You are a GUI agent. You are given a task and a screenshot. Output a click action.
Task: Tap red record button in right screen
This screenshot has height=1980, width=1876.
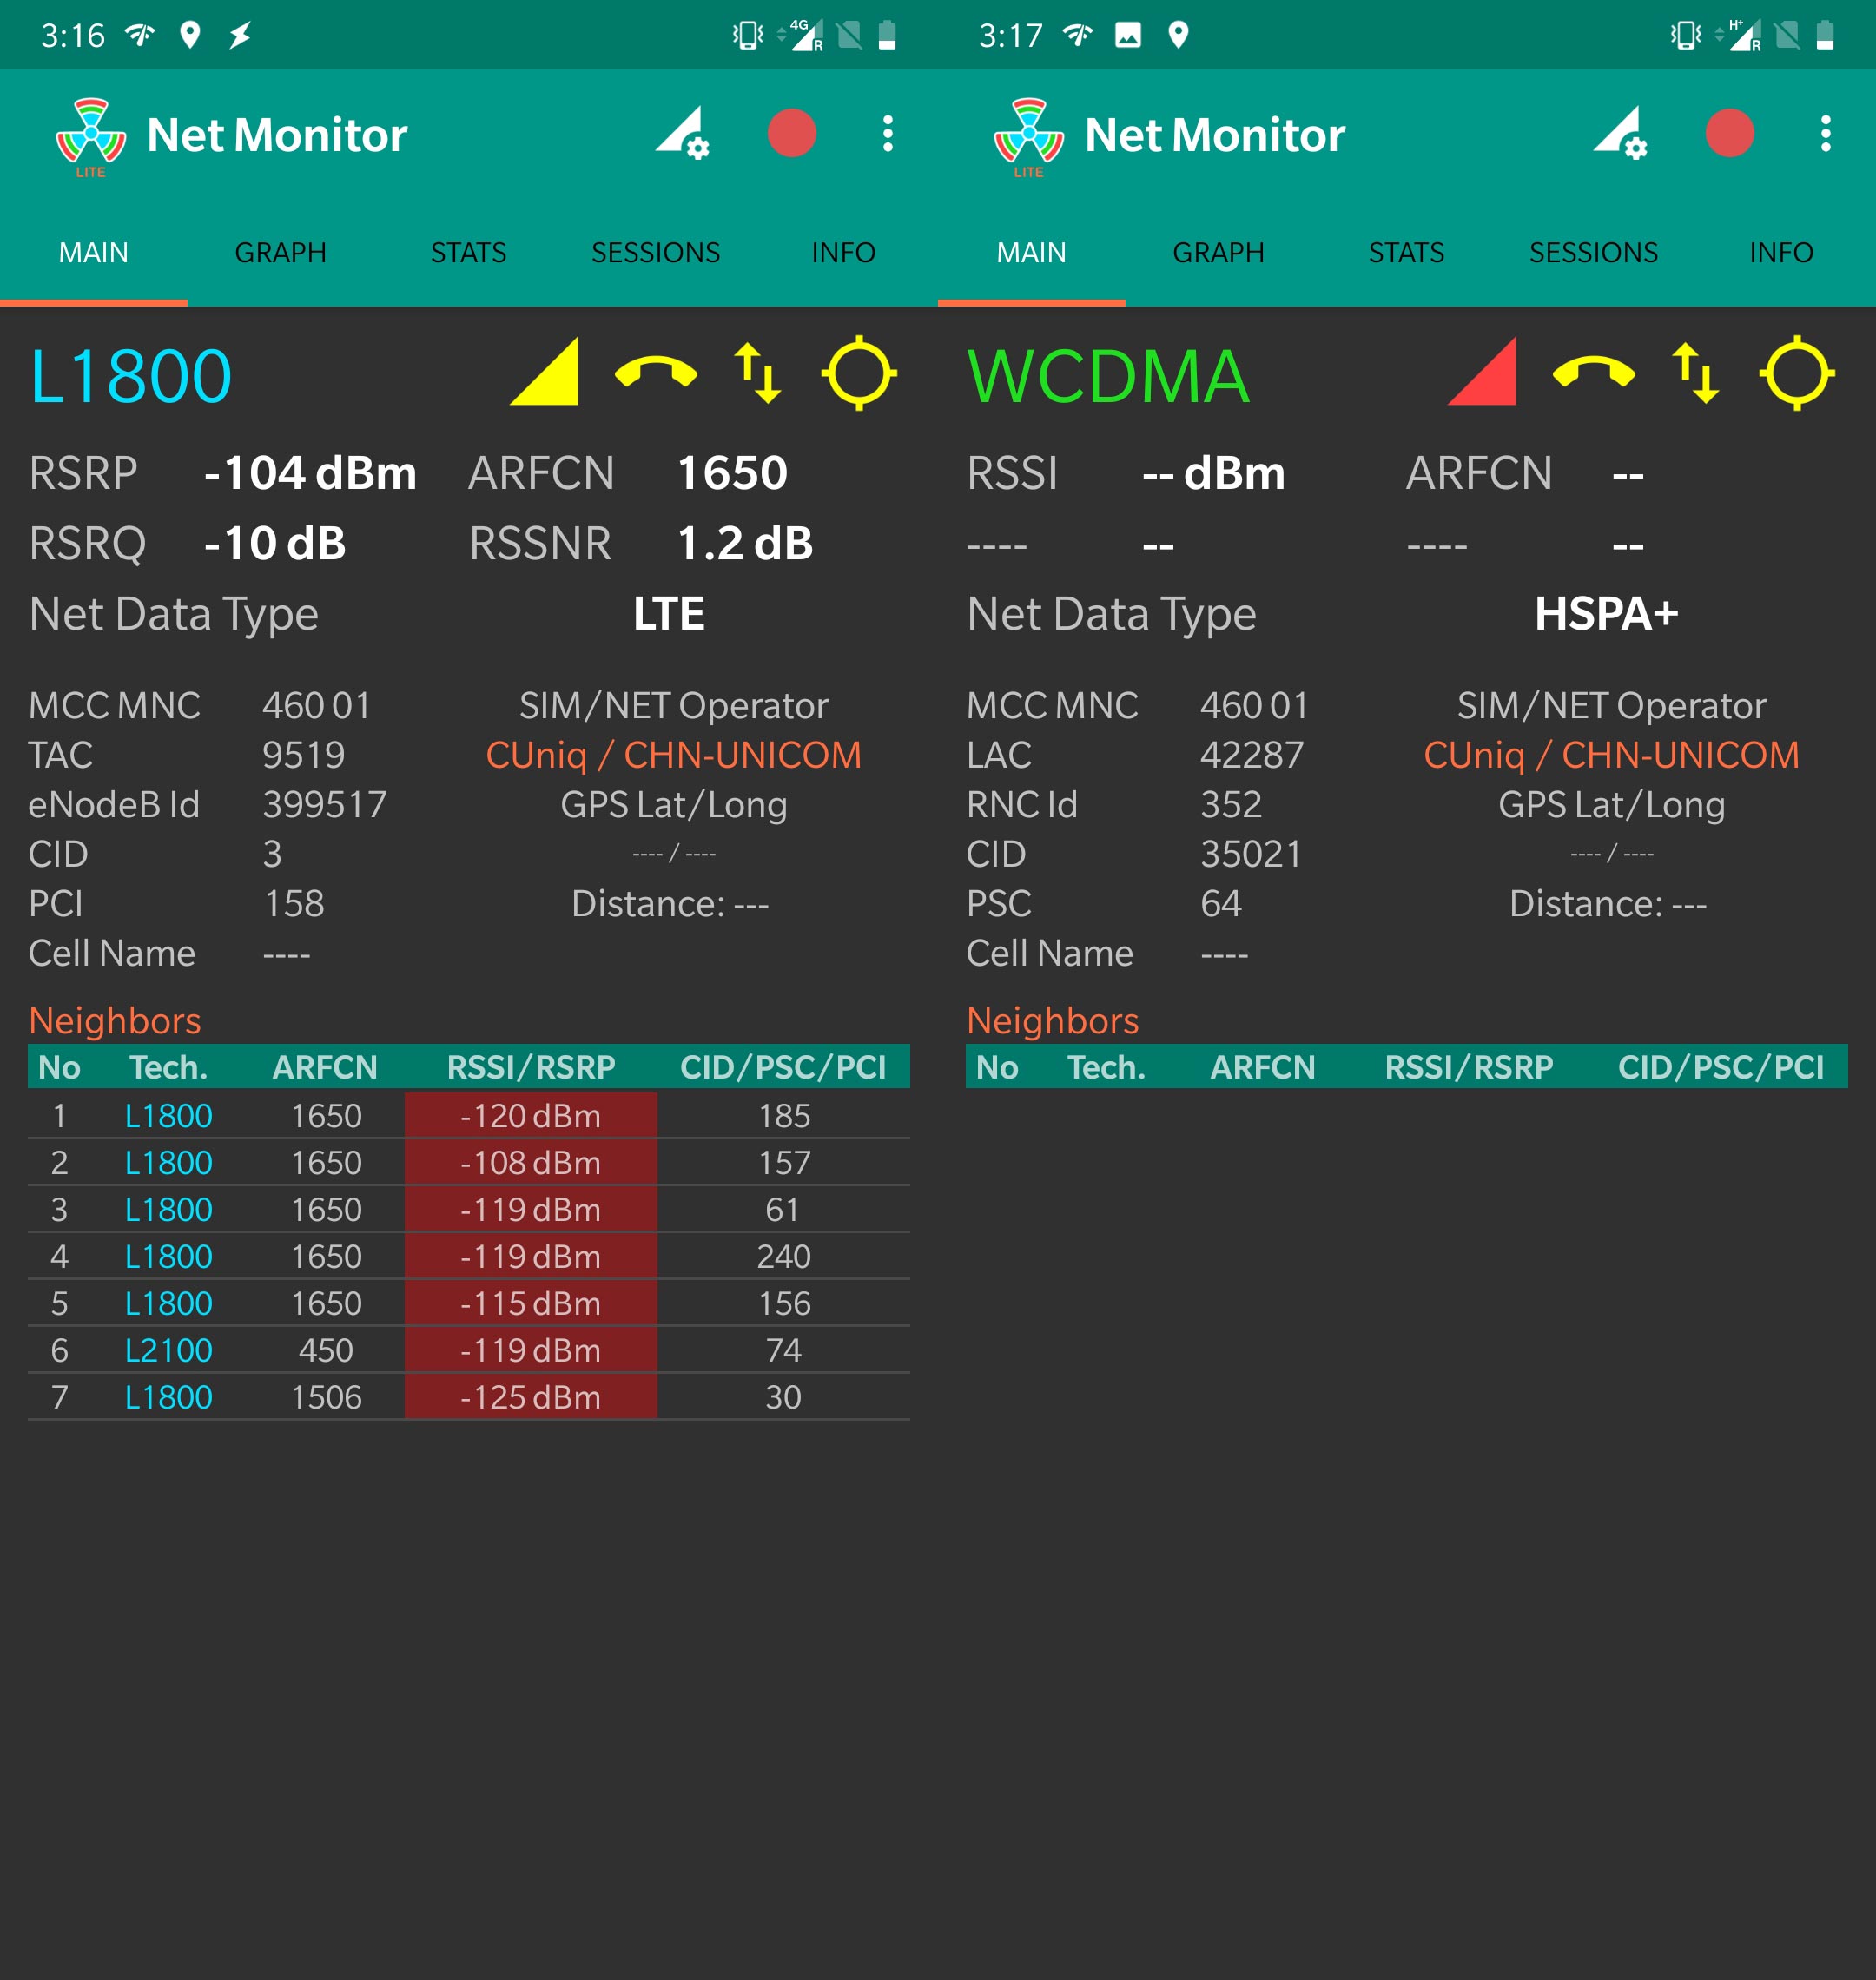click(x=1729, y=134)
